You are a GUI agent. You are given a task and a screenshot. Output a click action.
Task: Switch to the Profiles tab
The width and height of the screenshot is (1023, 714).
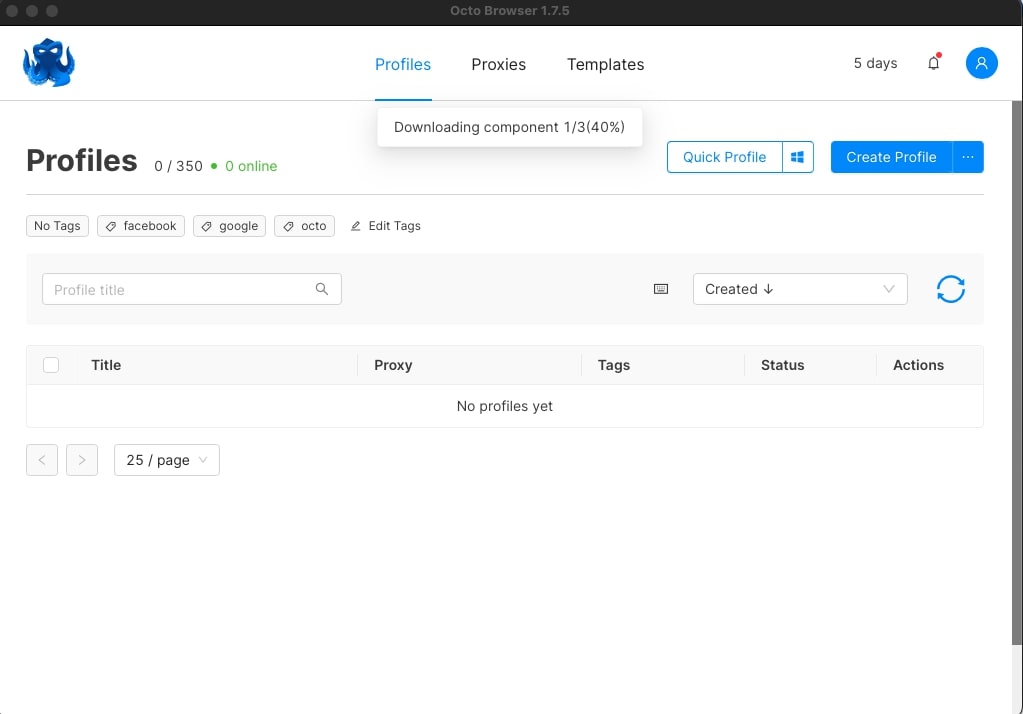click(403, 64)
